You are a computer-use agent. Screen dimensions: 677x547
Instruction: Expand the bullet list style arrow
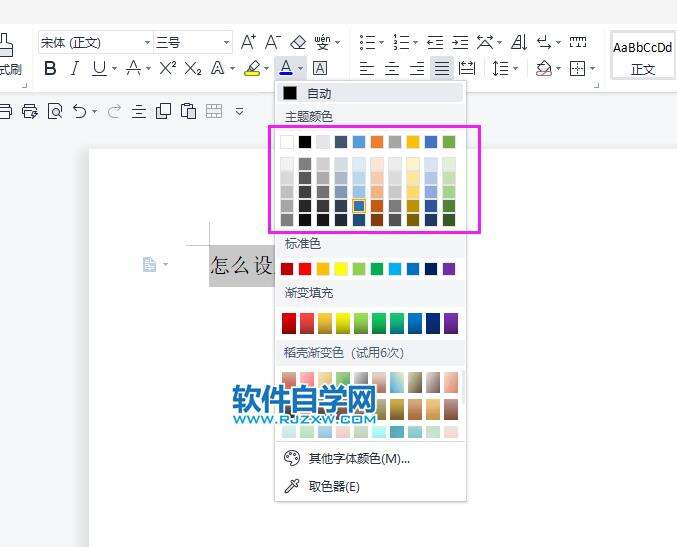pos(381,42)
